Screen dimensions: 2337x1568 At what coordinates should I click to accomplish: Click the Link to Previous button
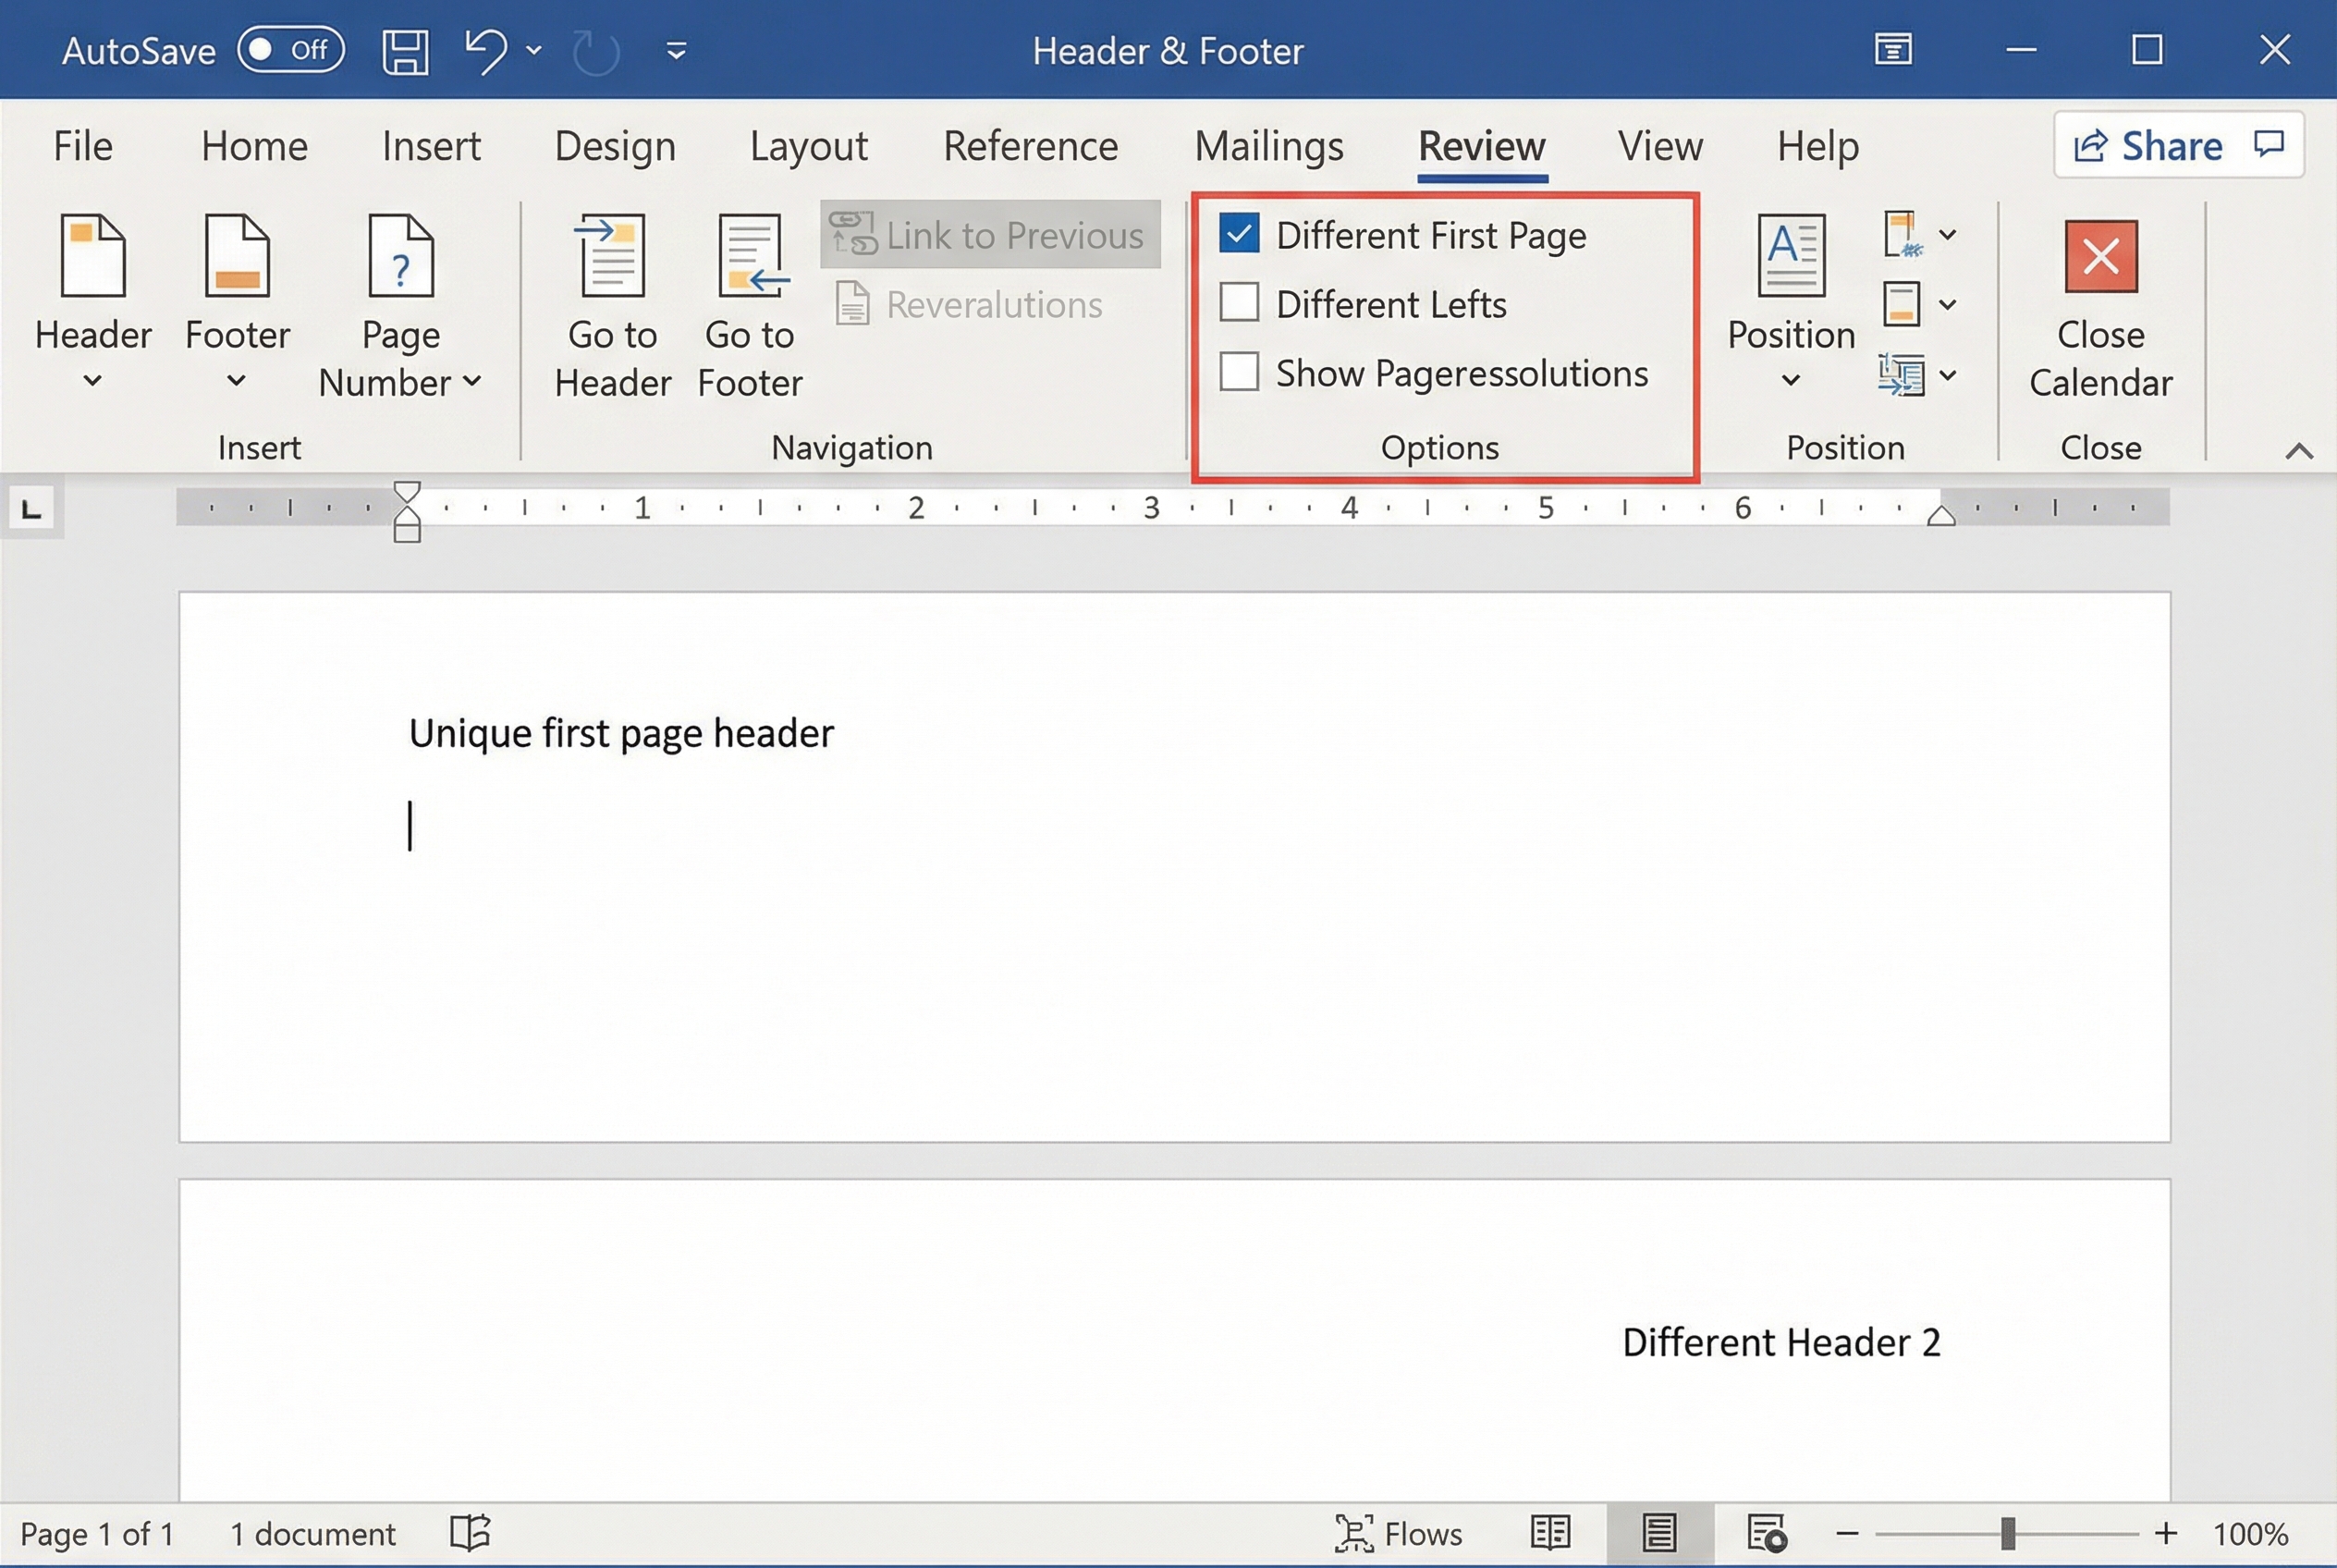(x=990, y=235)
